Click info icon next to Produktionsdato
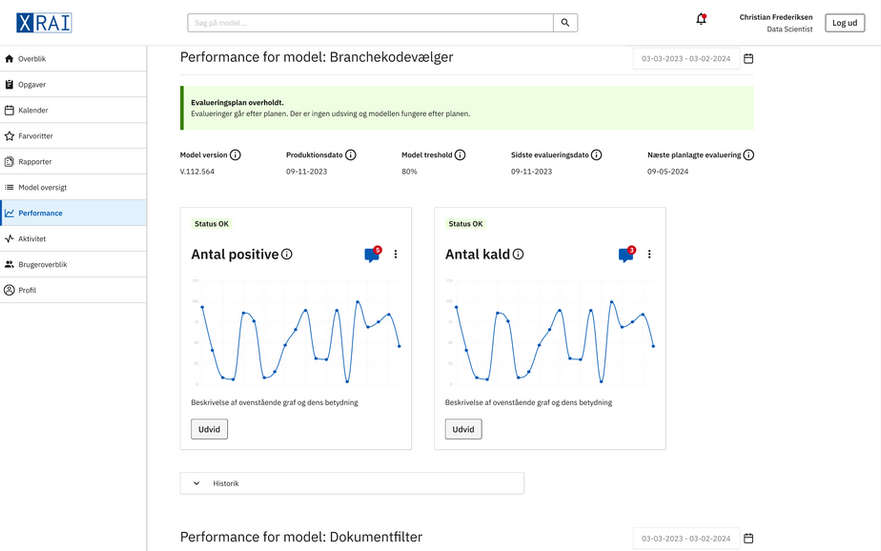The height and width of the screenshot is (551, 881). pyautogui.click(x=350, y=155)
